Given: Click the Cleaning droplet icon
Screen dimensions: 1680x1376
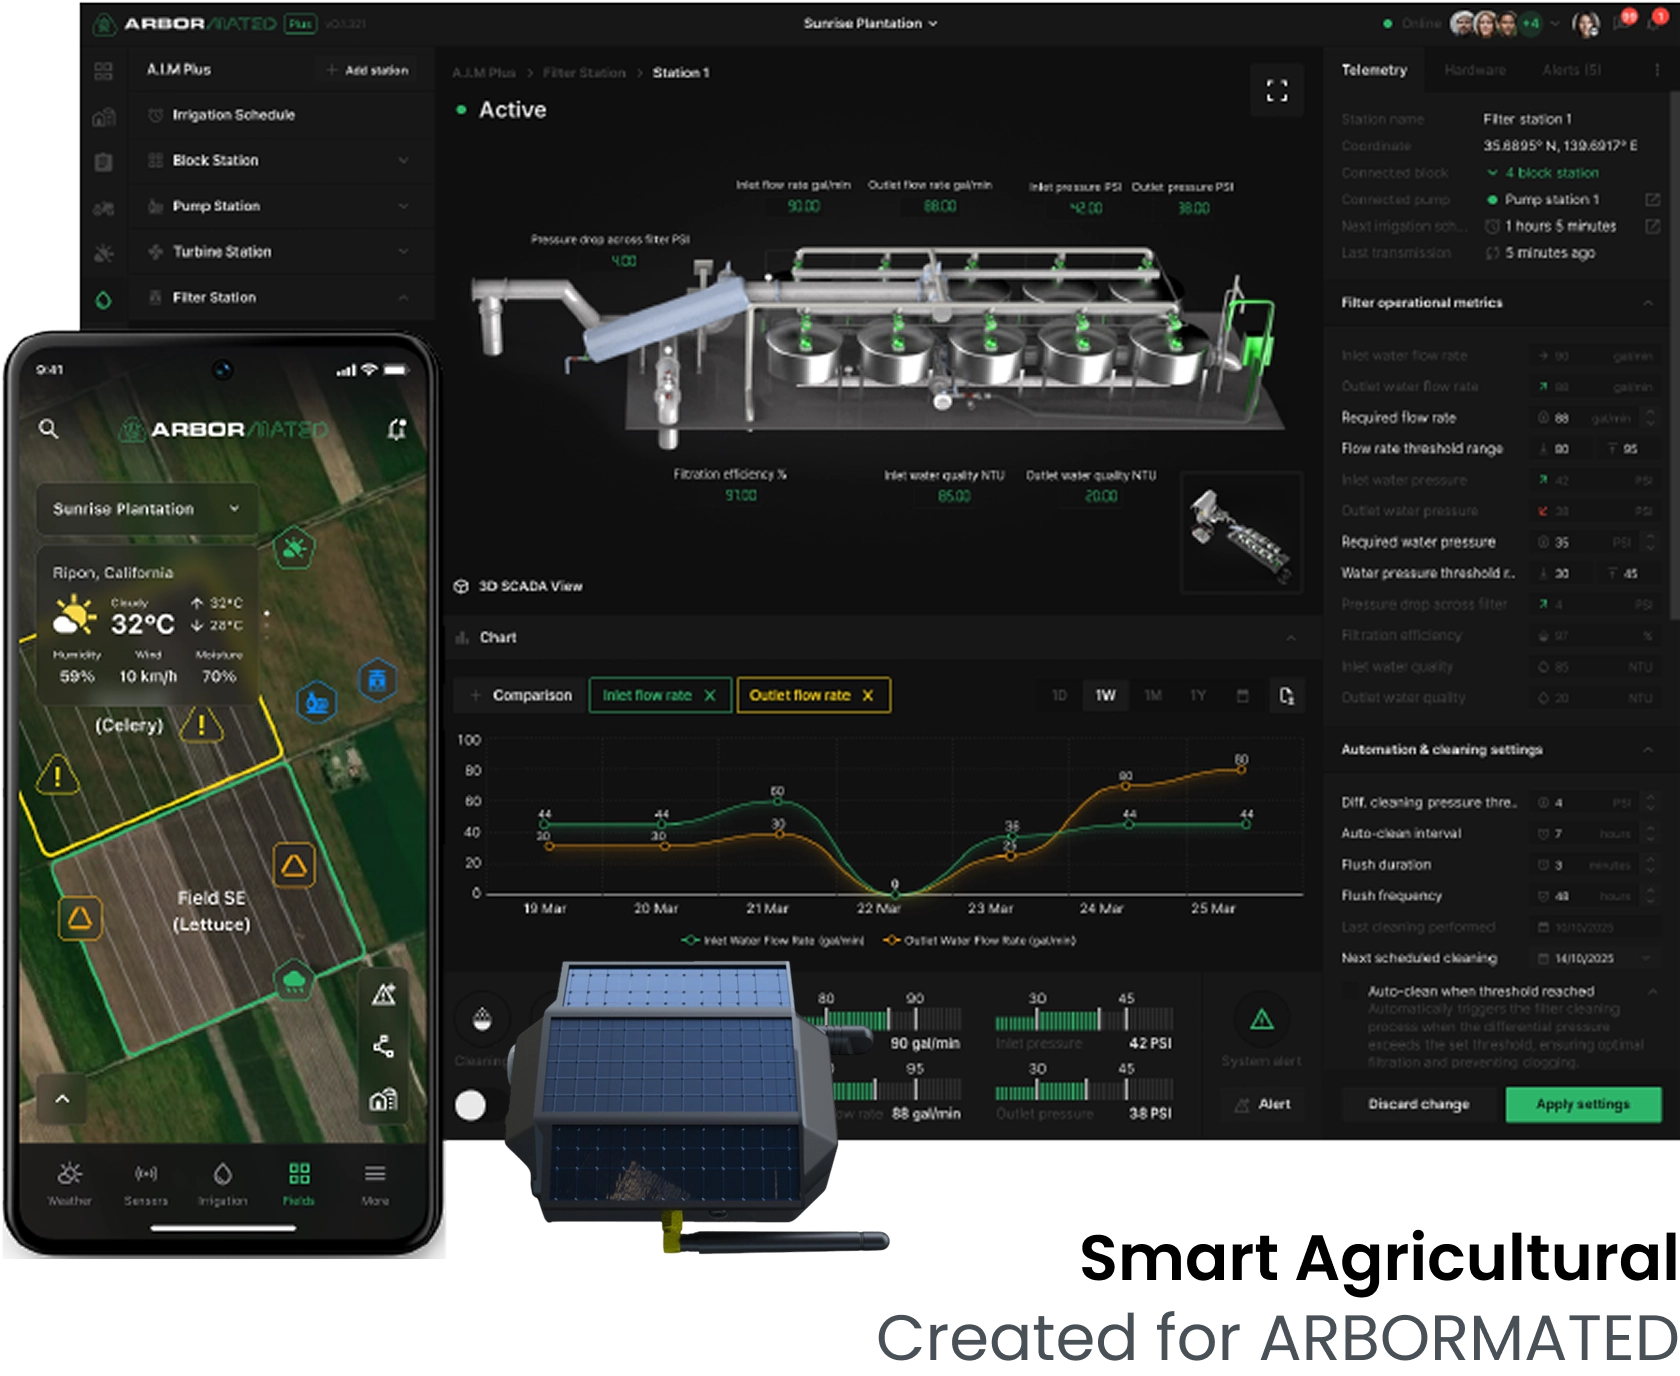Looking at the screenshot, I should click(482, 1019).
